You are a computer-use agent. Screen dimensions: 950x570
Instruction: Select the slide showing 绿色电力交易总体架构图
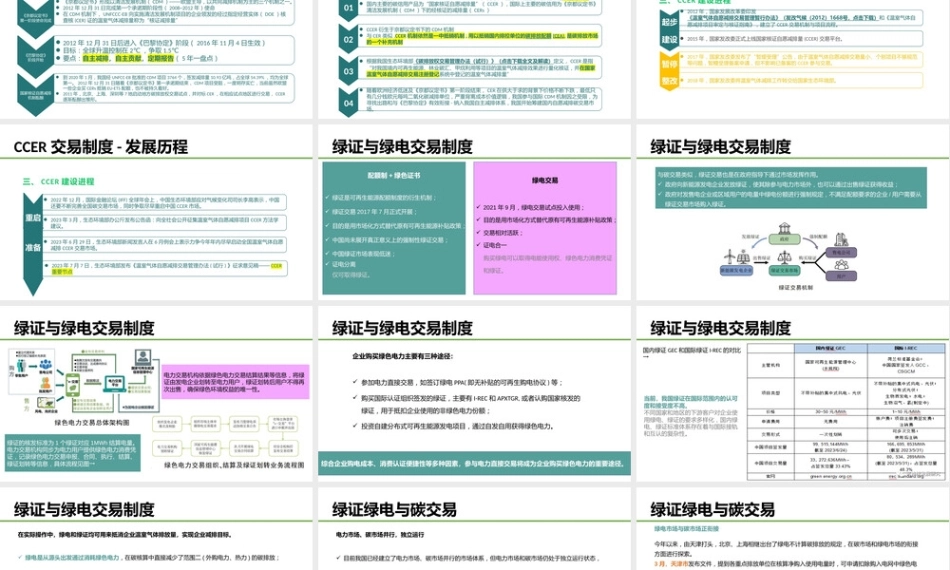pyautogui.click(x=156, y=394)
